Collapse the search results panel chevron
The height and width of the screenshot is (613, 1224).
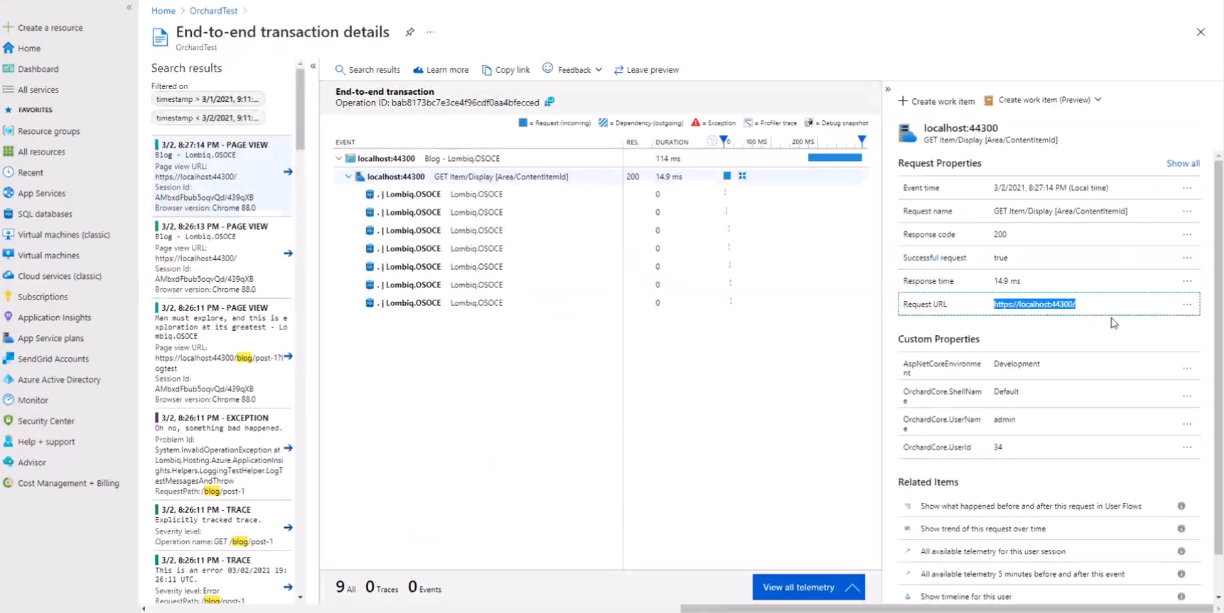[313, 66]
